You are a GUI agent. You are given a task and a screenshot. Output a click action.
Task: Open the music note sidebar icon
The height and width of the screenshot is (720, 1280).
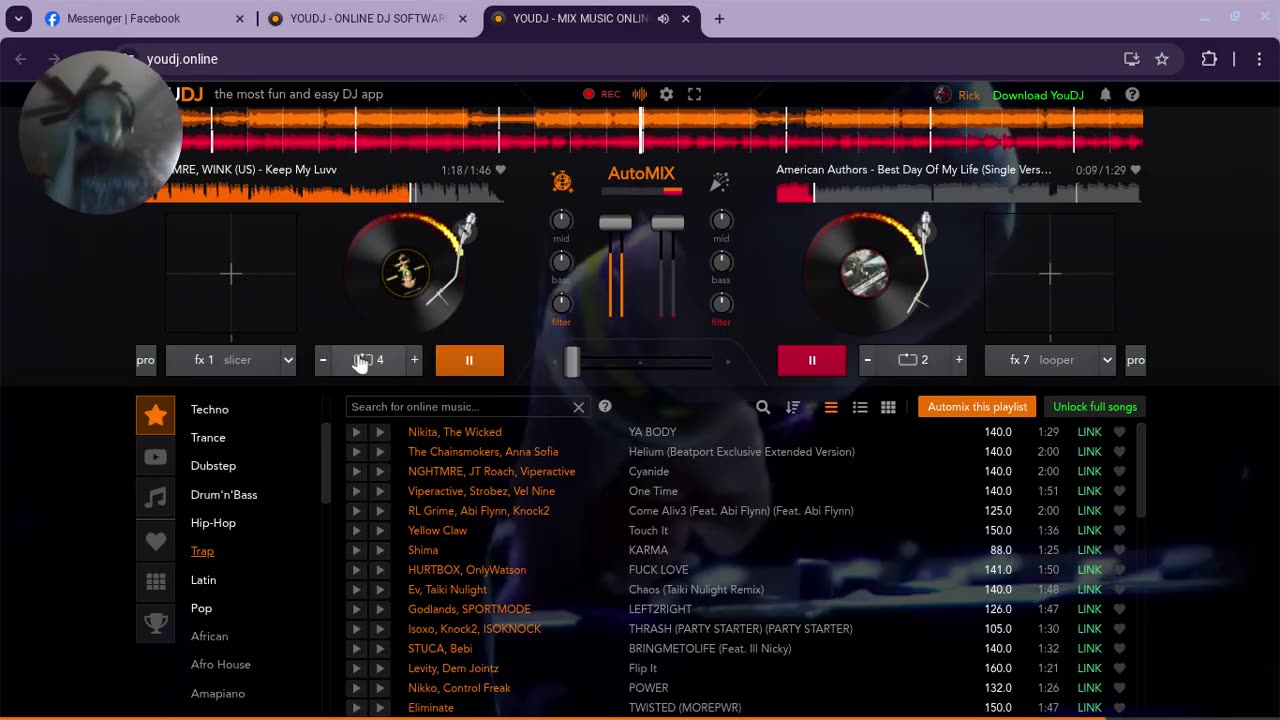coord(155,498)
